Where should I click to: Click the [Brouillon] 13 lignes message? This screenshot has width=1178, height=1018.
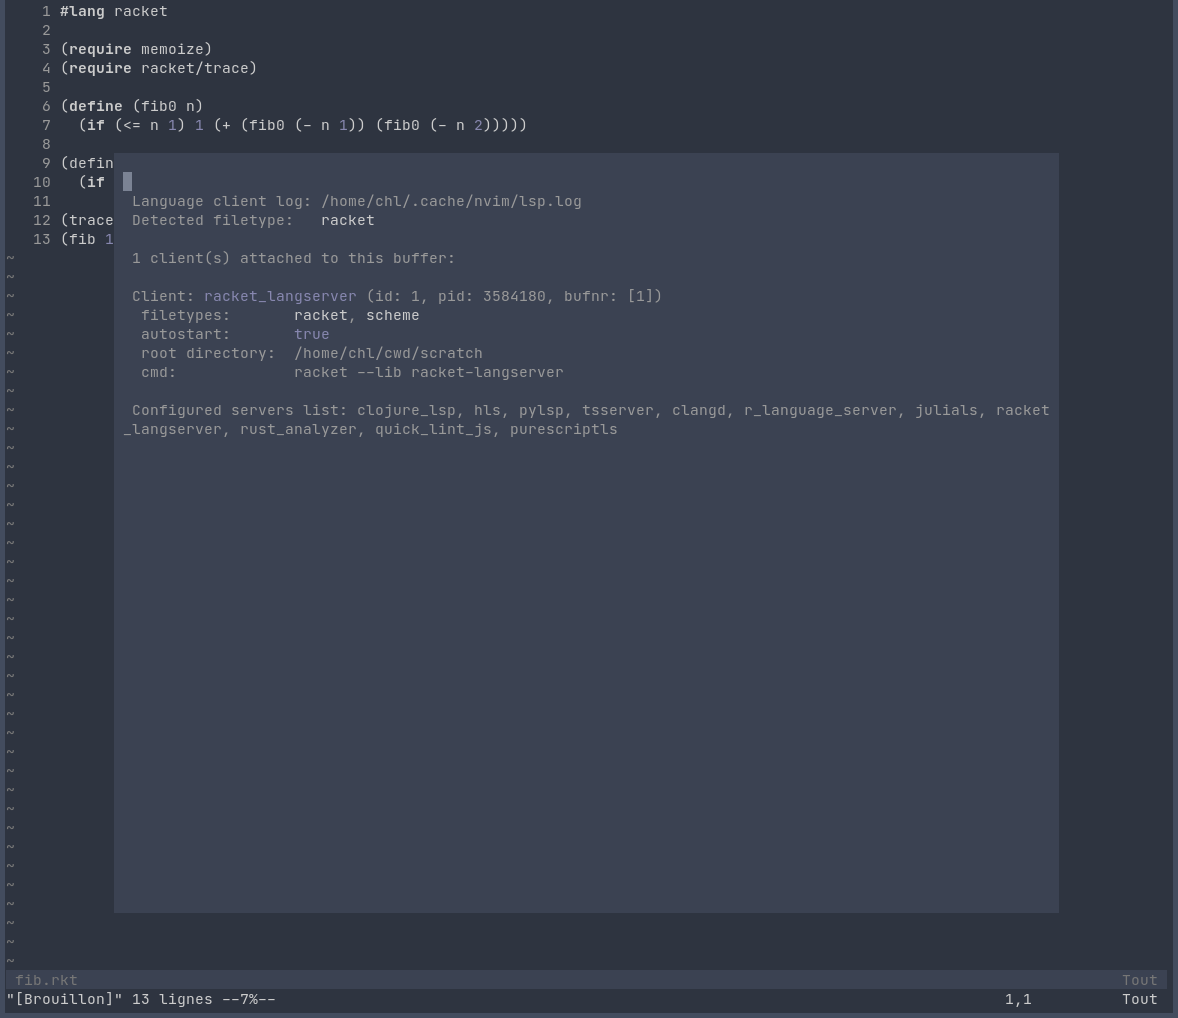(141, 999)
